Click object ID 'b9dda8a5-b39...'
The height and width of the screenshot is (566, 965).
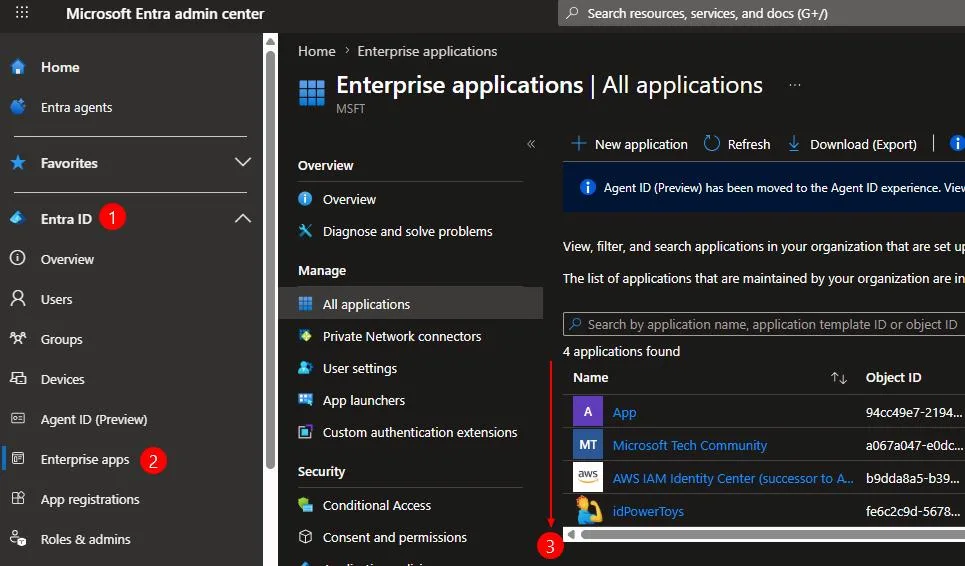tap(912, 478)
